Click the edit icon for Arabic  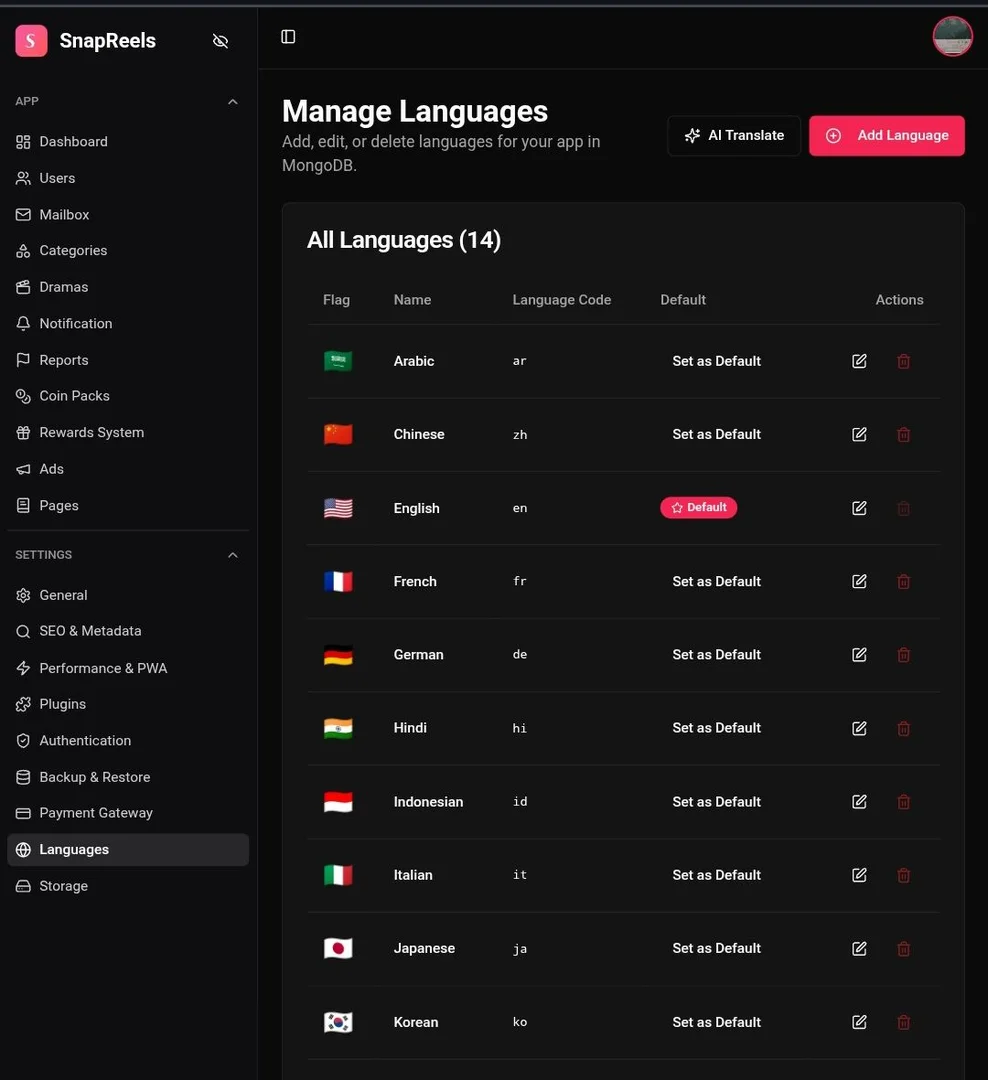pyautogui.click(x=859, y=361)
